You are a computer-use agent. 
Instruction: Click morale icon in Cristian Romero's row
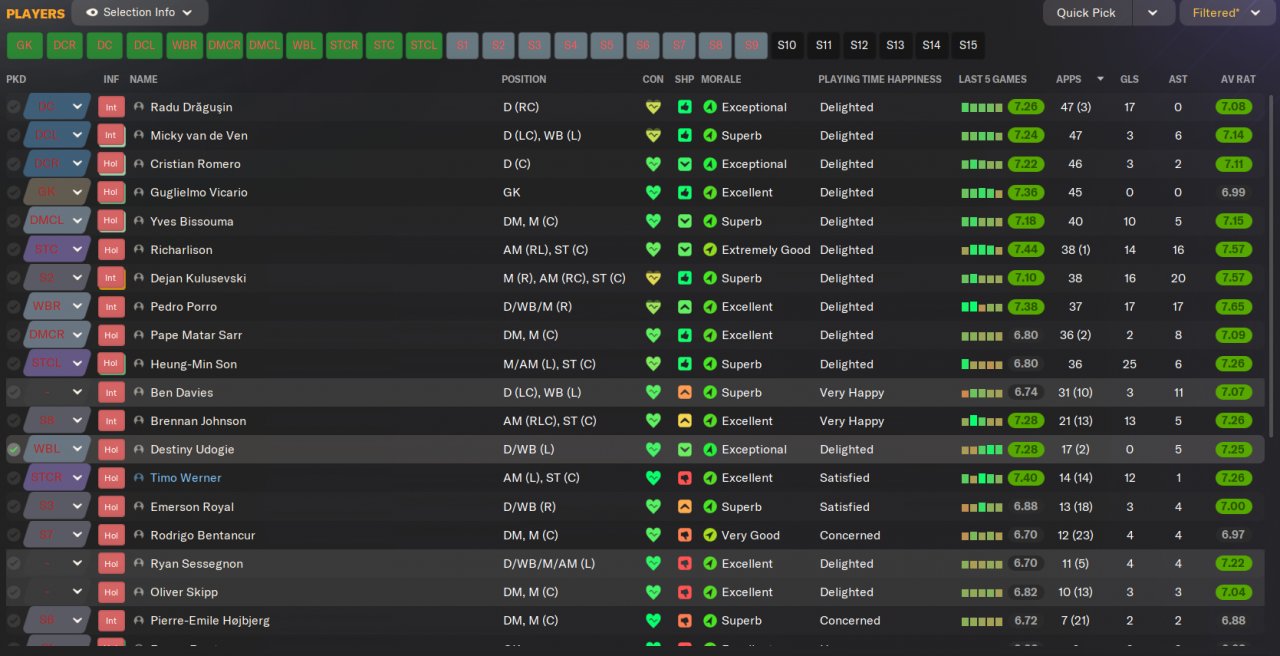click(x=710, y=164)
